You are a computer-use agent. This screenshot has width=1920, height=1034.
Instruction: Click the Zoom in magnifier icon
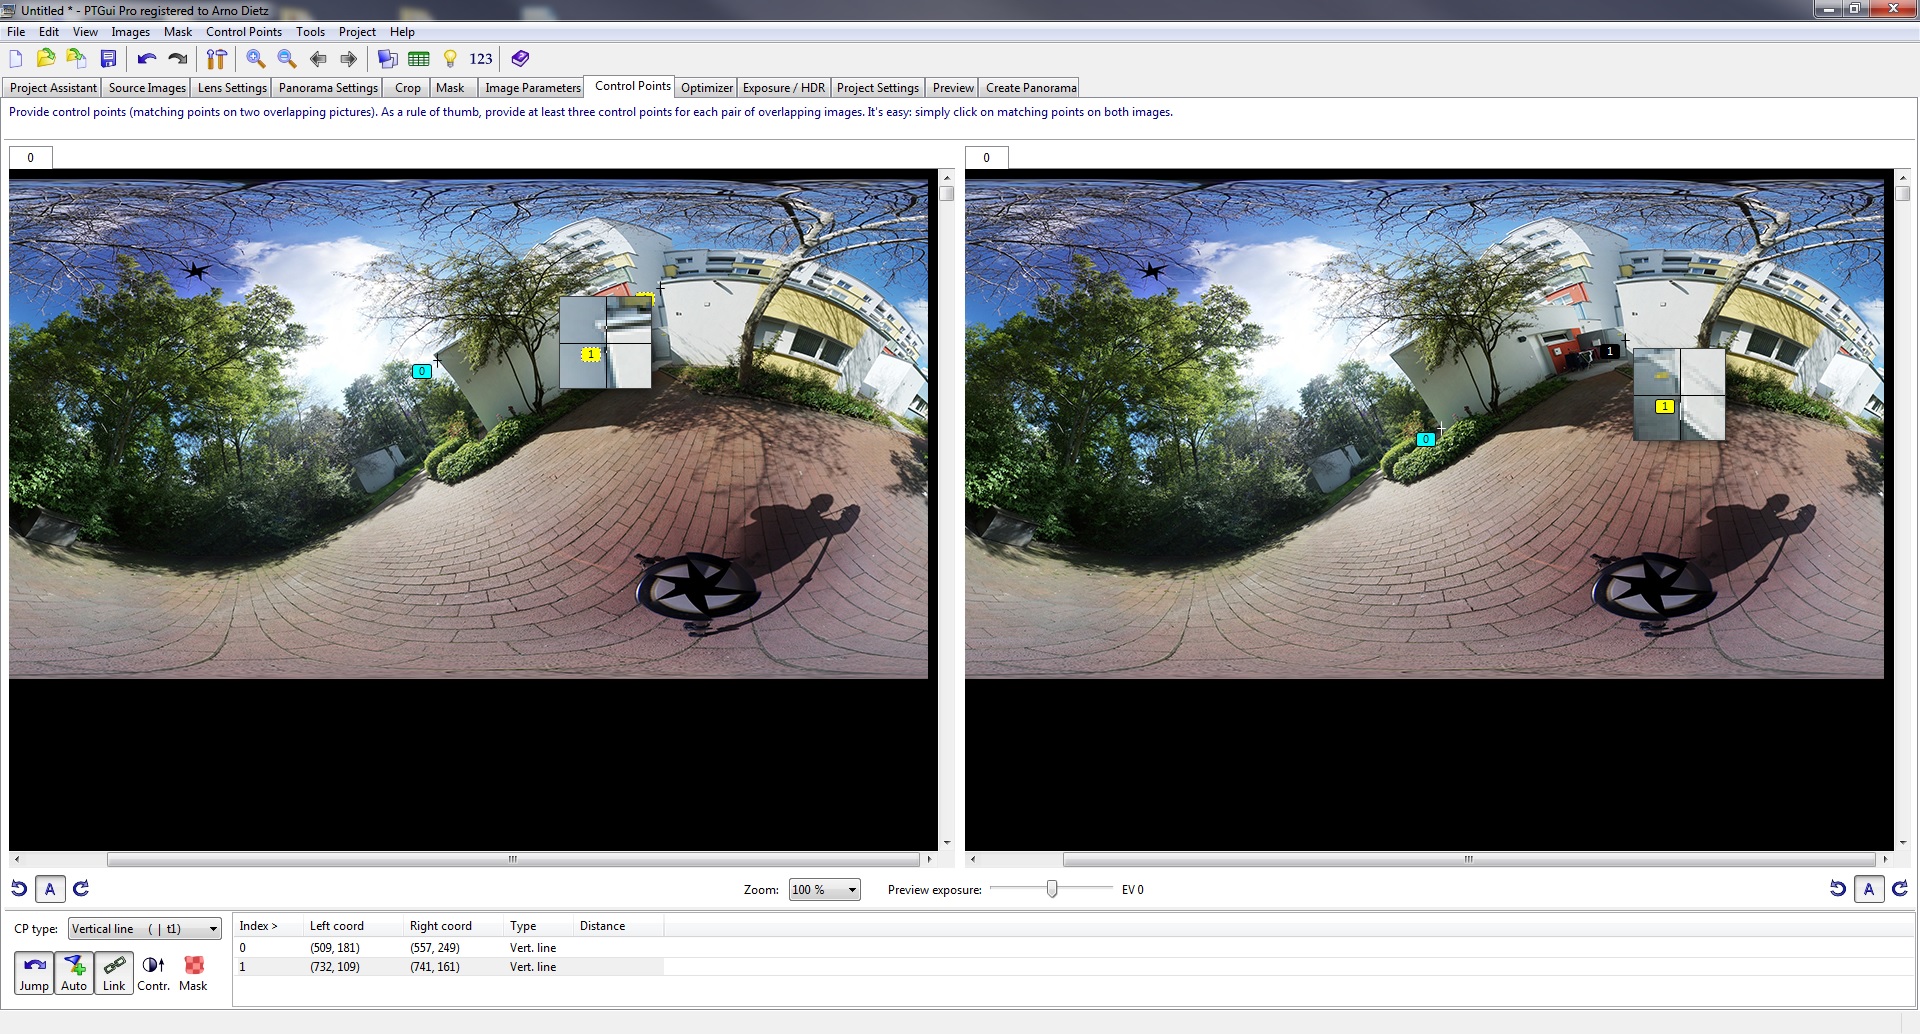(x=255, y=59)
